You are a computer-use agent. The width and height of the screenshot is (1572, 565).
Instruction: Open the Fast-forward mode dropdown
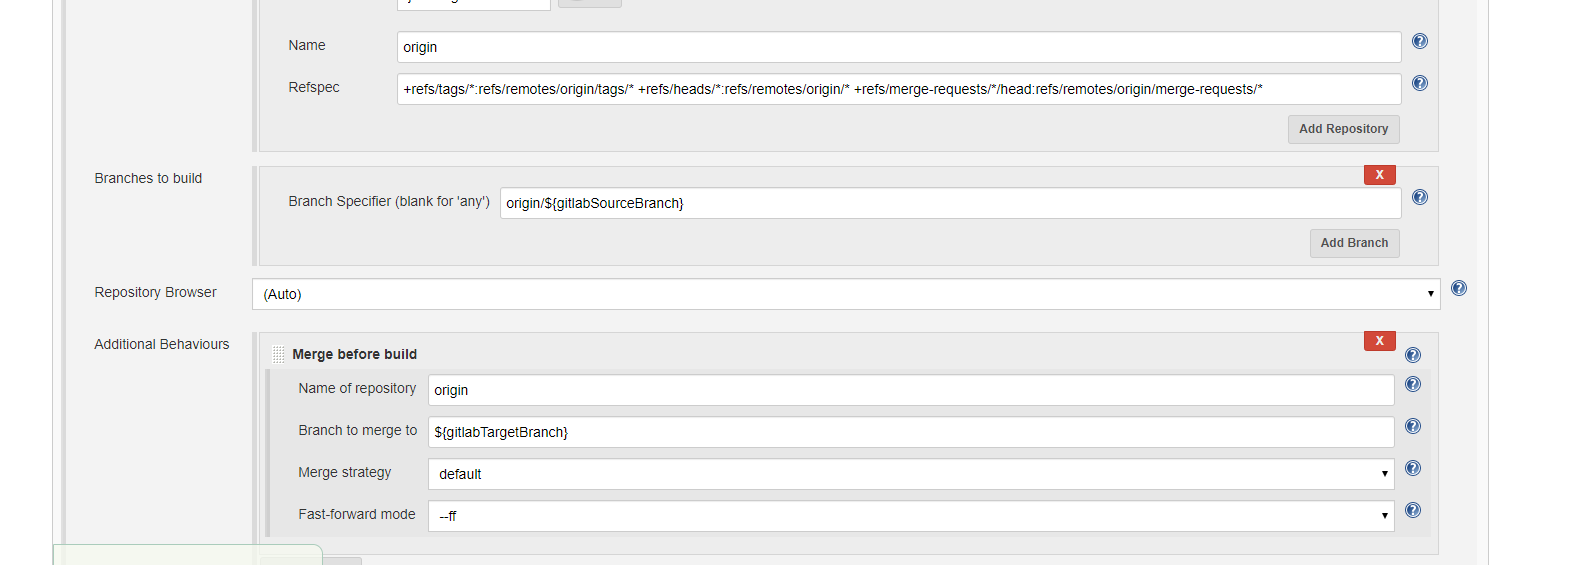click(x=911, y=516)
